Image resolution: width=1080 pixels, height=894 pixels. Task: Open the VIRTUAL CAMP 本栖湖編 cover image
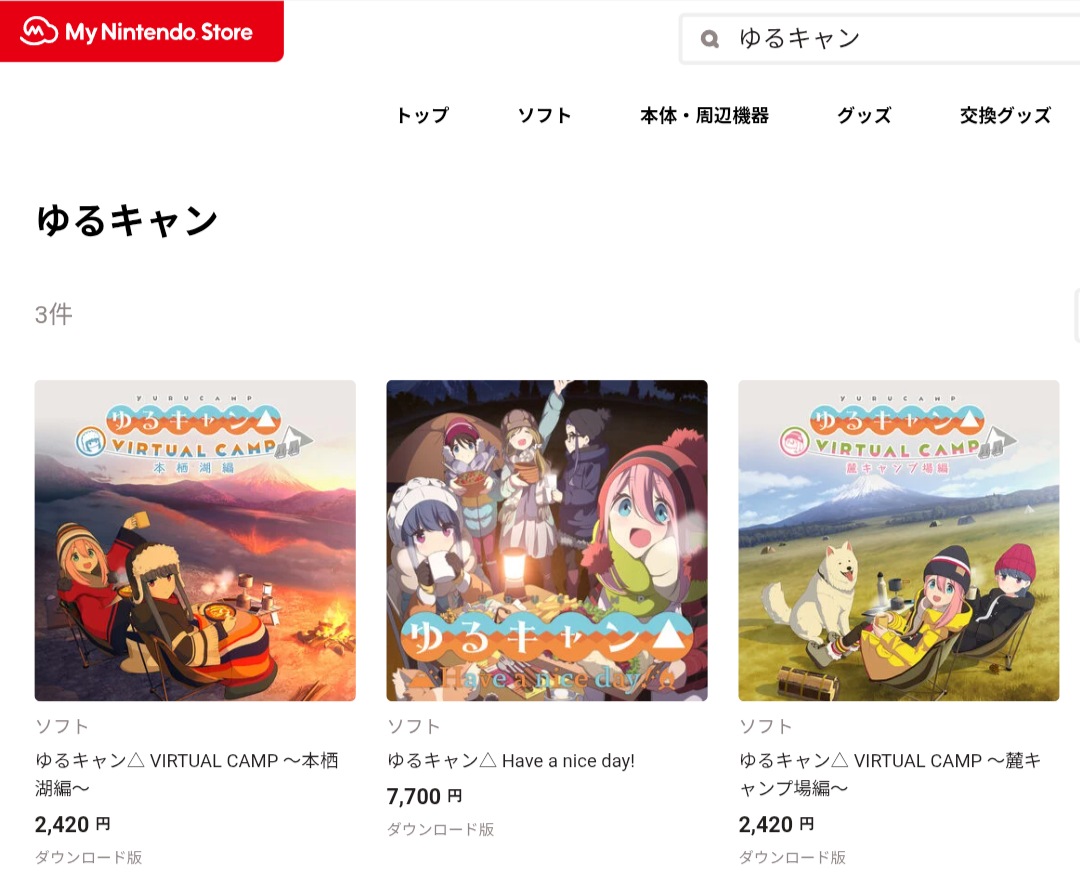coord(195,541)
